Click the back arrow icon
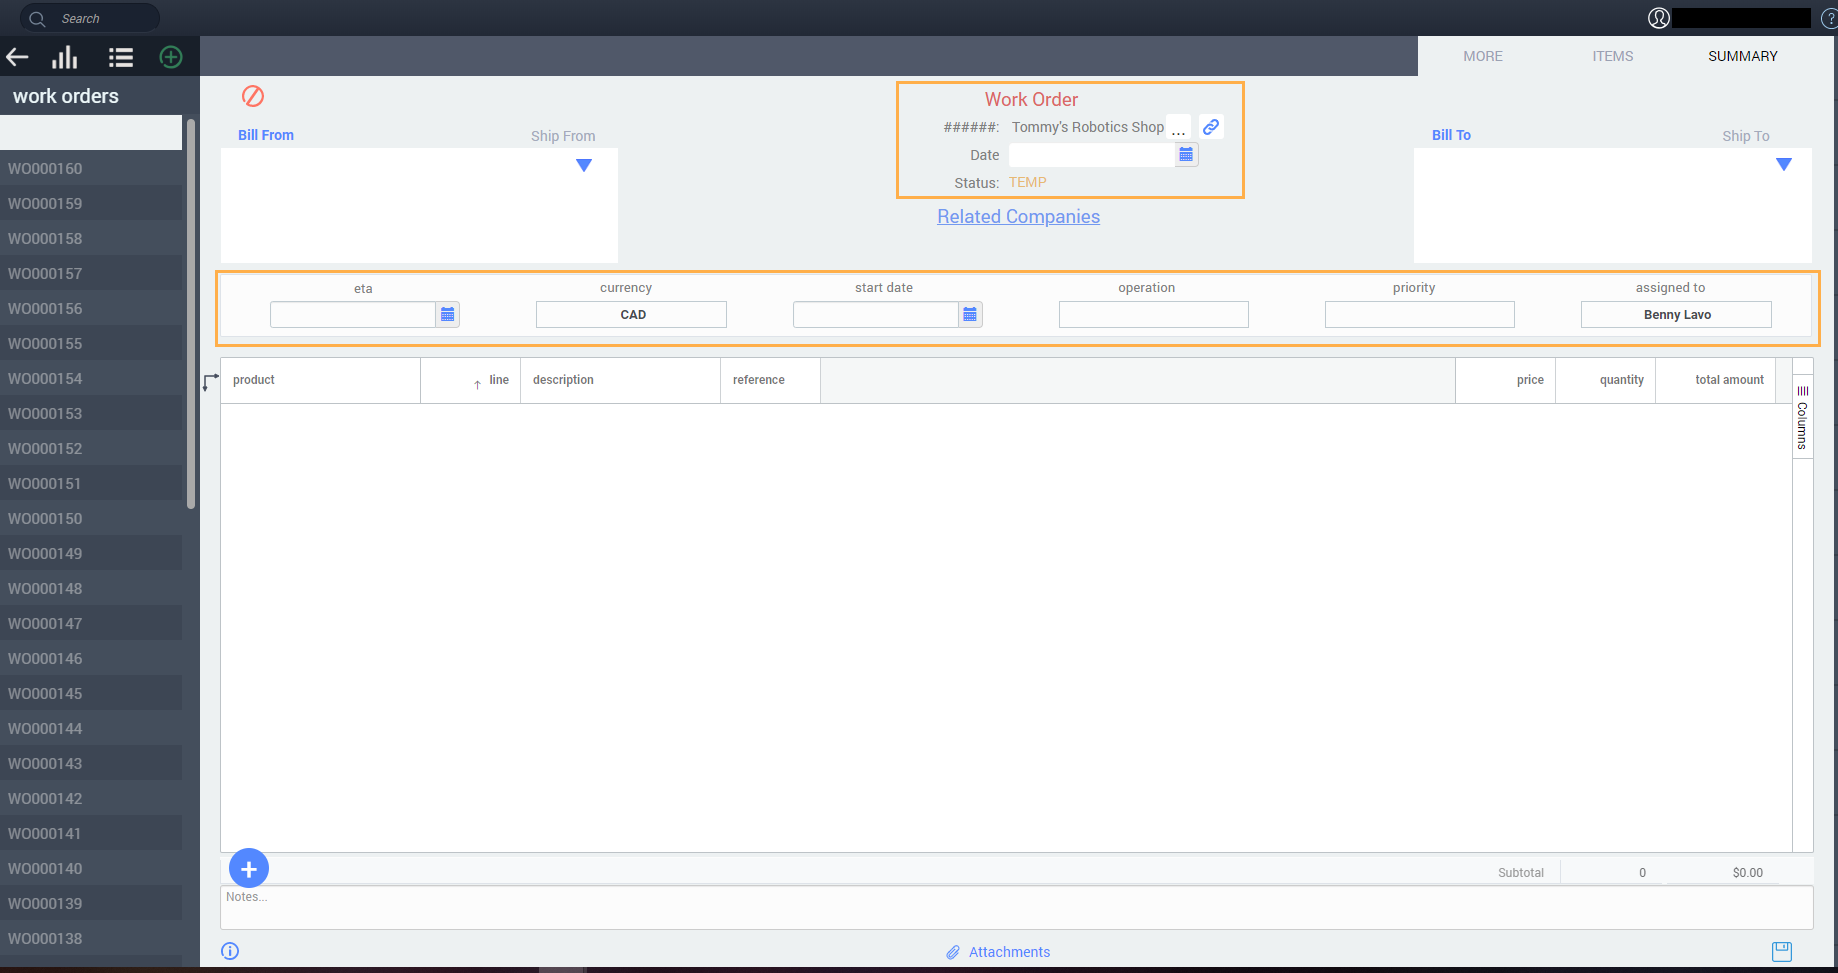Image resolution: width=1838 pixels, height=973 pixels. (x=17, y=57)
